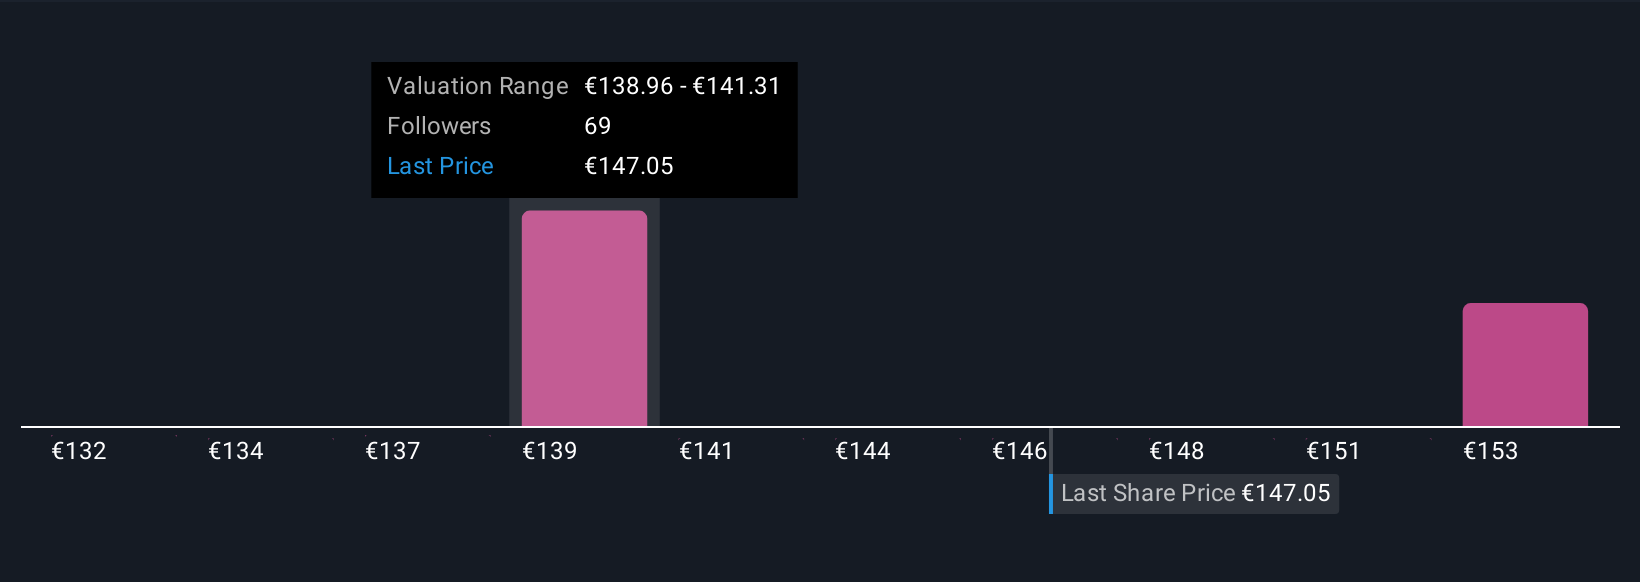Viewport: 1640px width, 582px height.
Task: Click the €148 axis label
Action: tap(1177, 451)
